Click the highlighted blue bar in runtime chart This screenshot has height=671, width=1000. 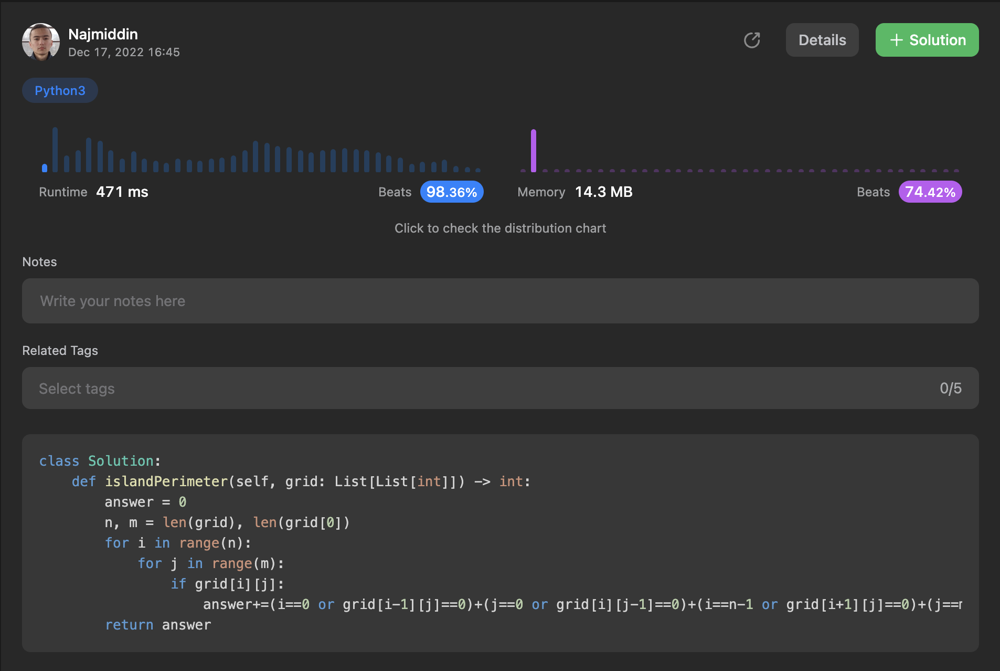click(x=45, y=168)
